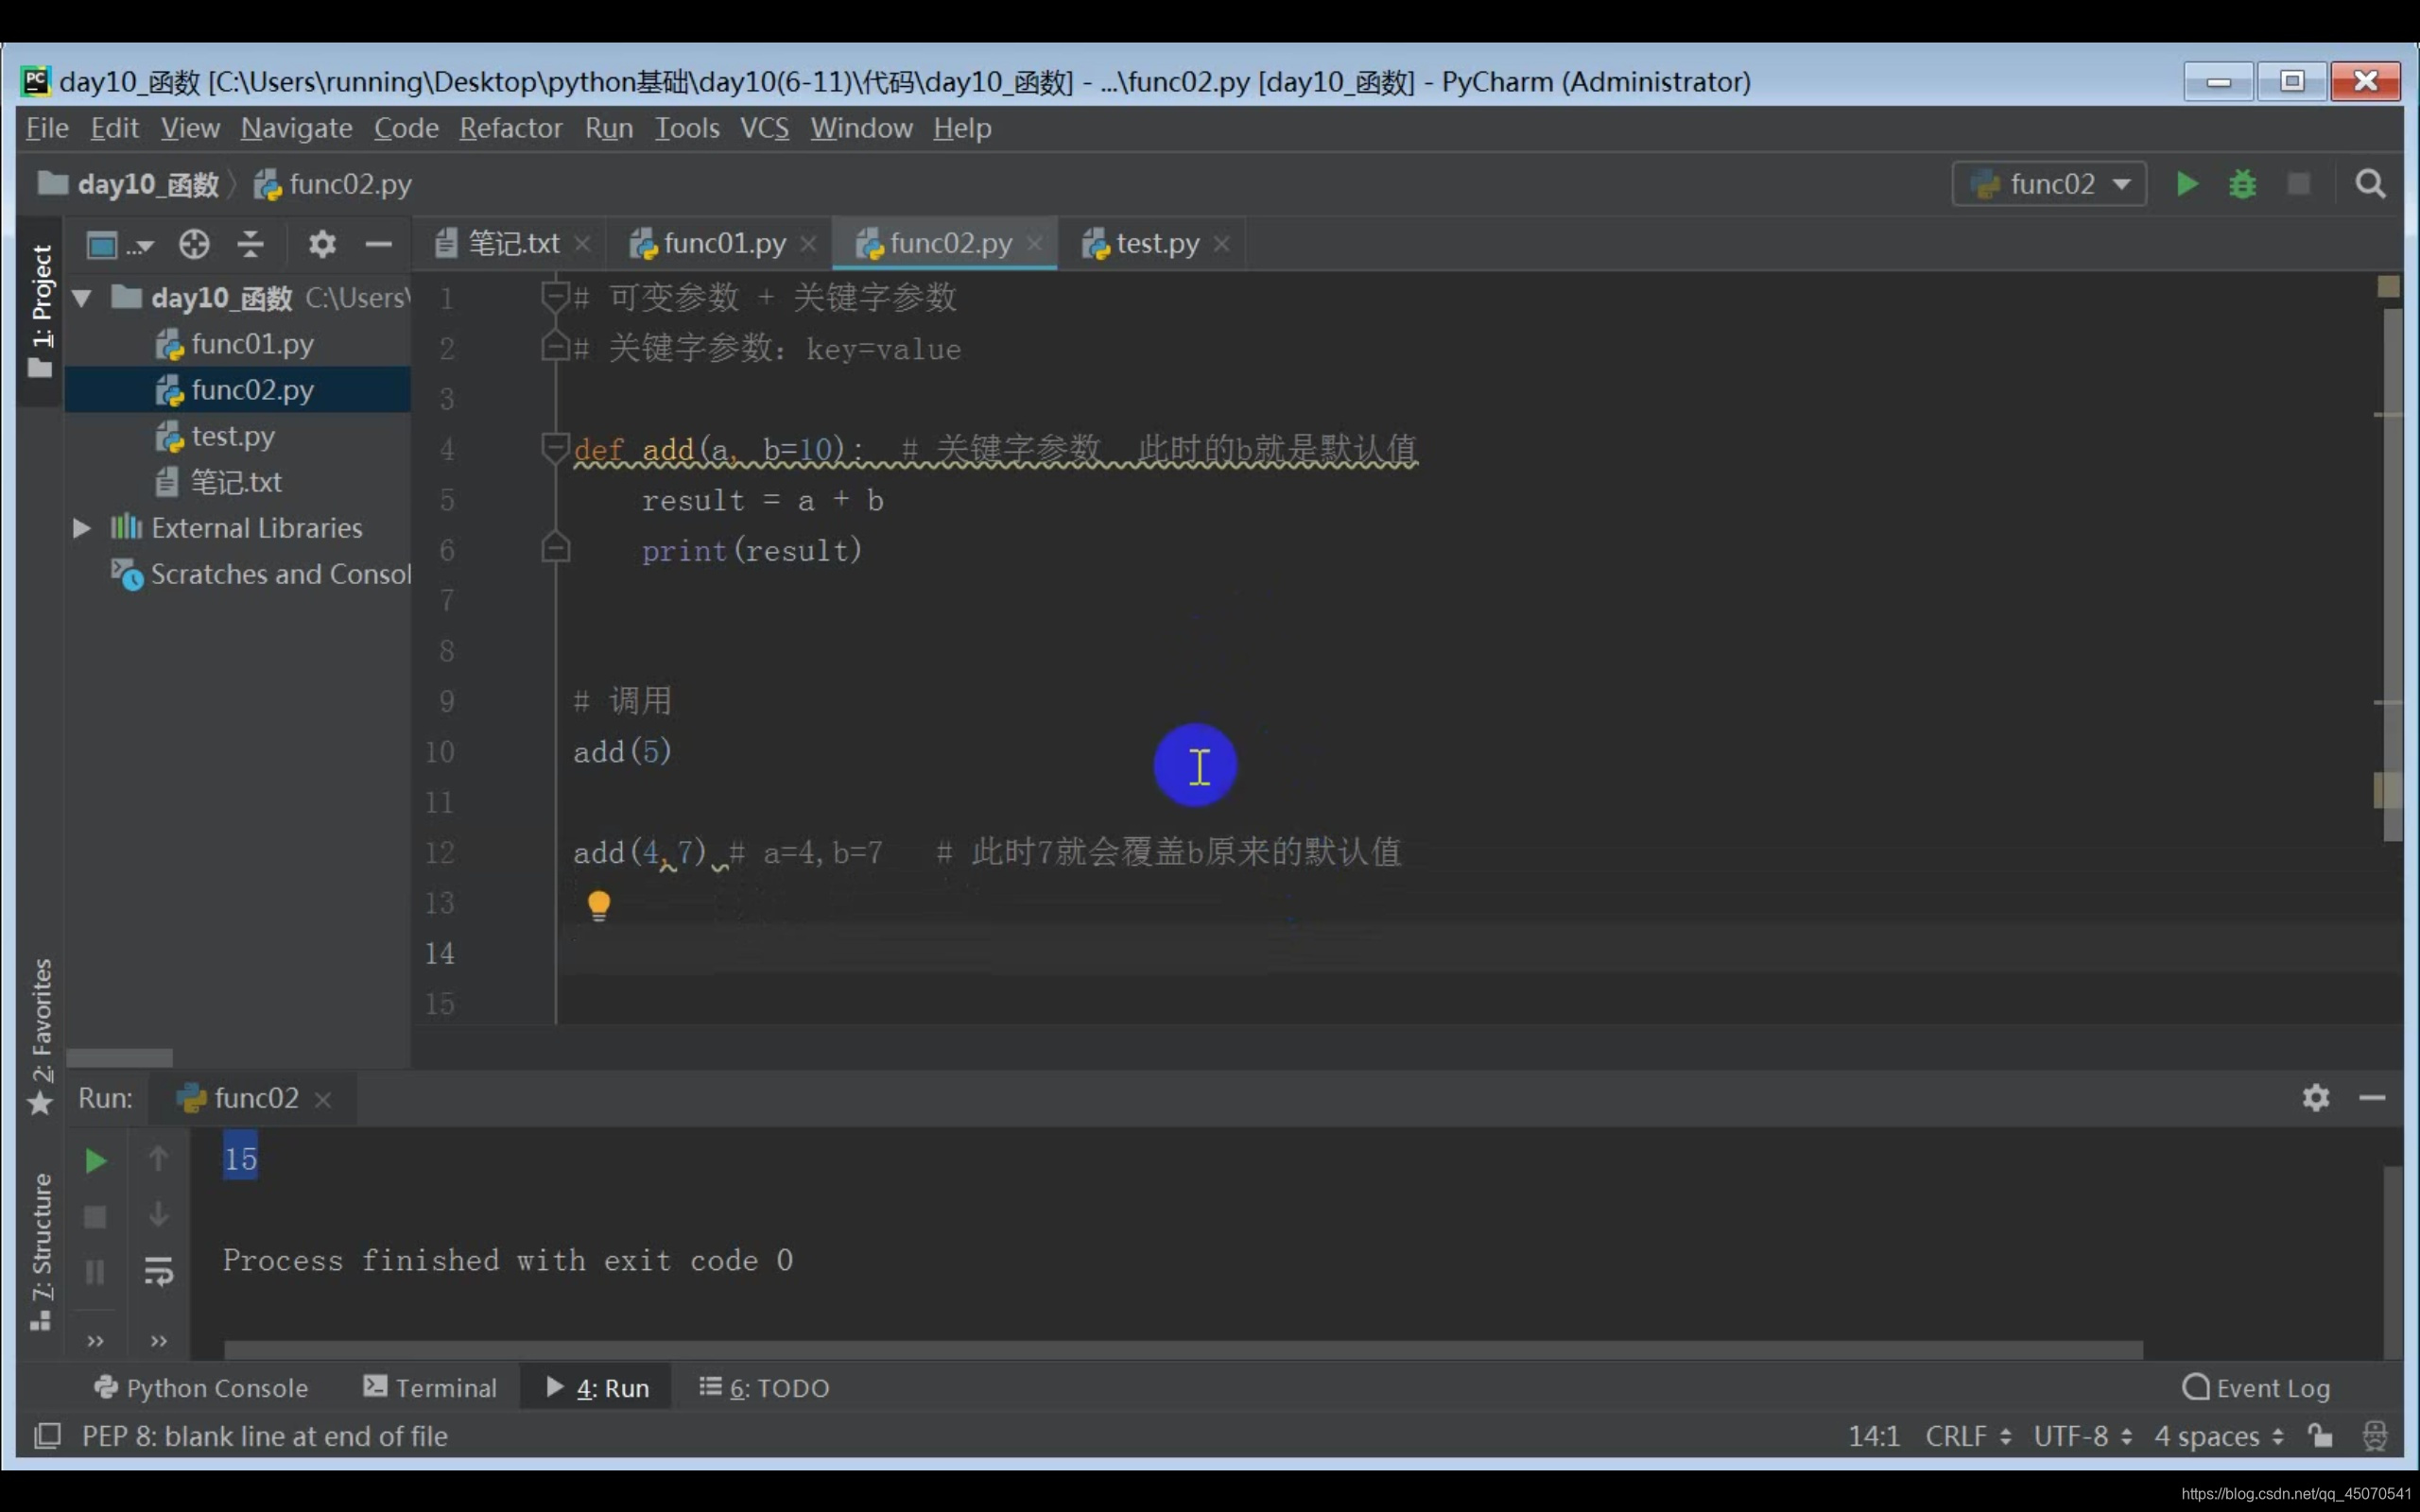Toggle read-only lock icon in status bar
Screen dimensions: 2420x1512
(x=2319, y=1436)
